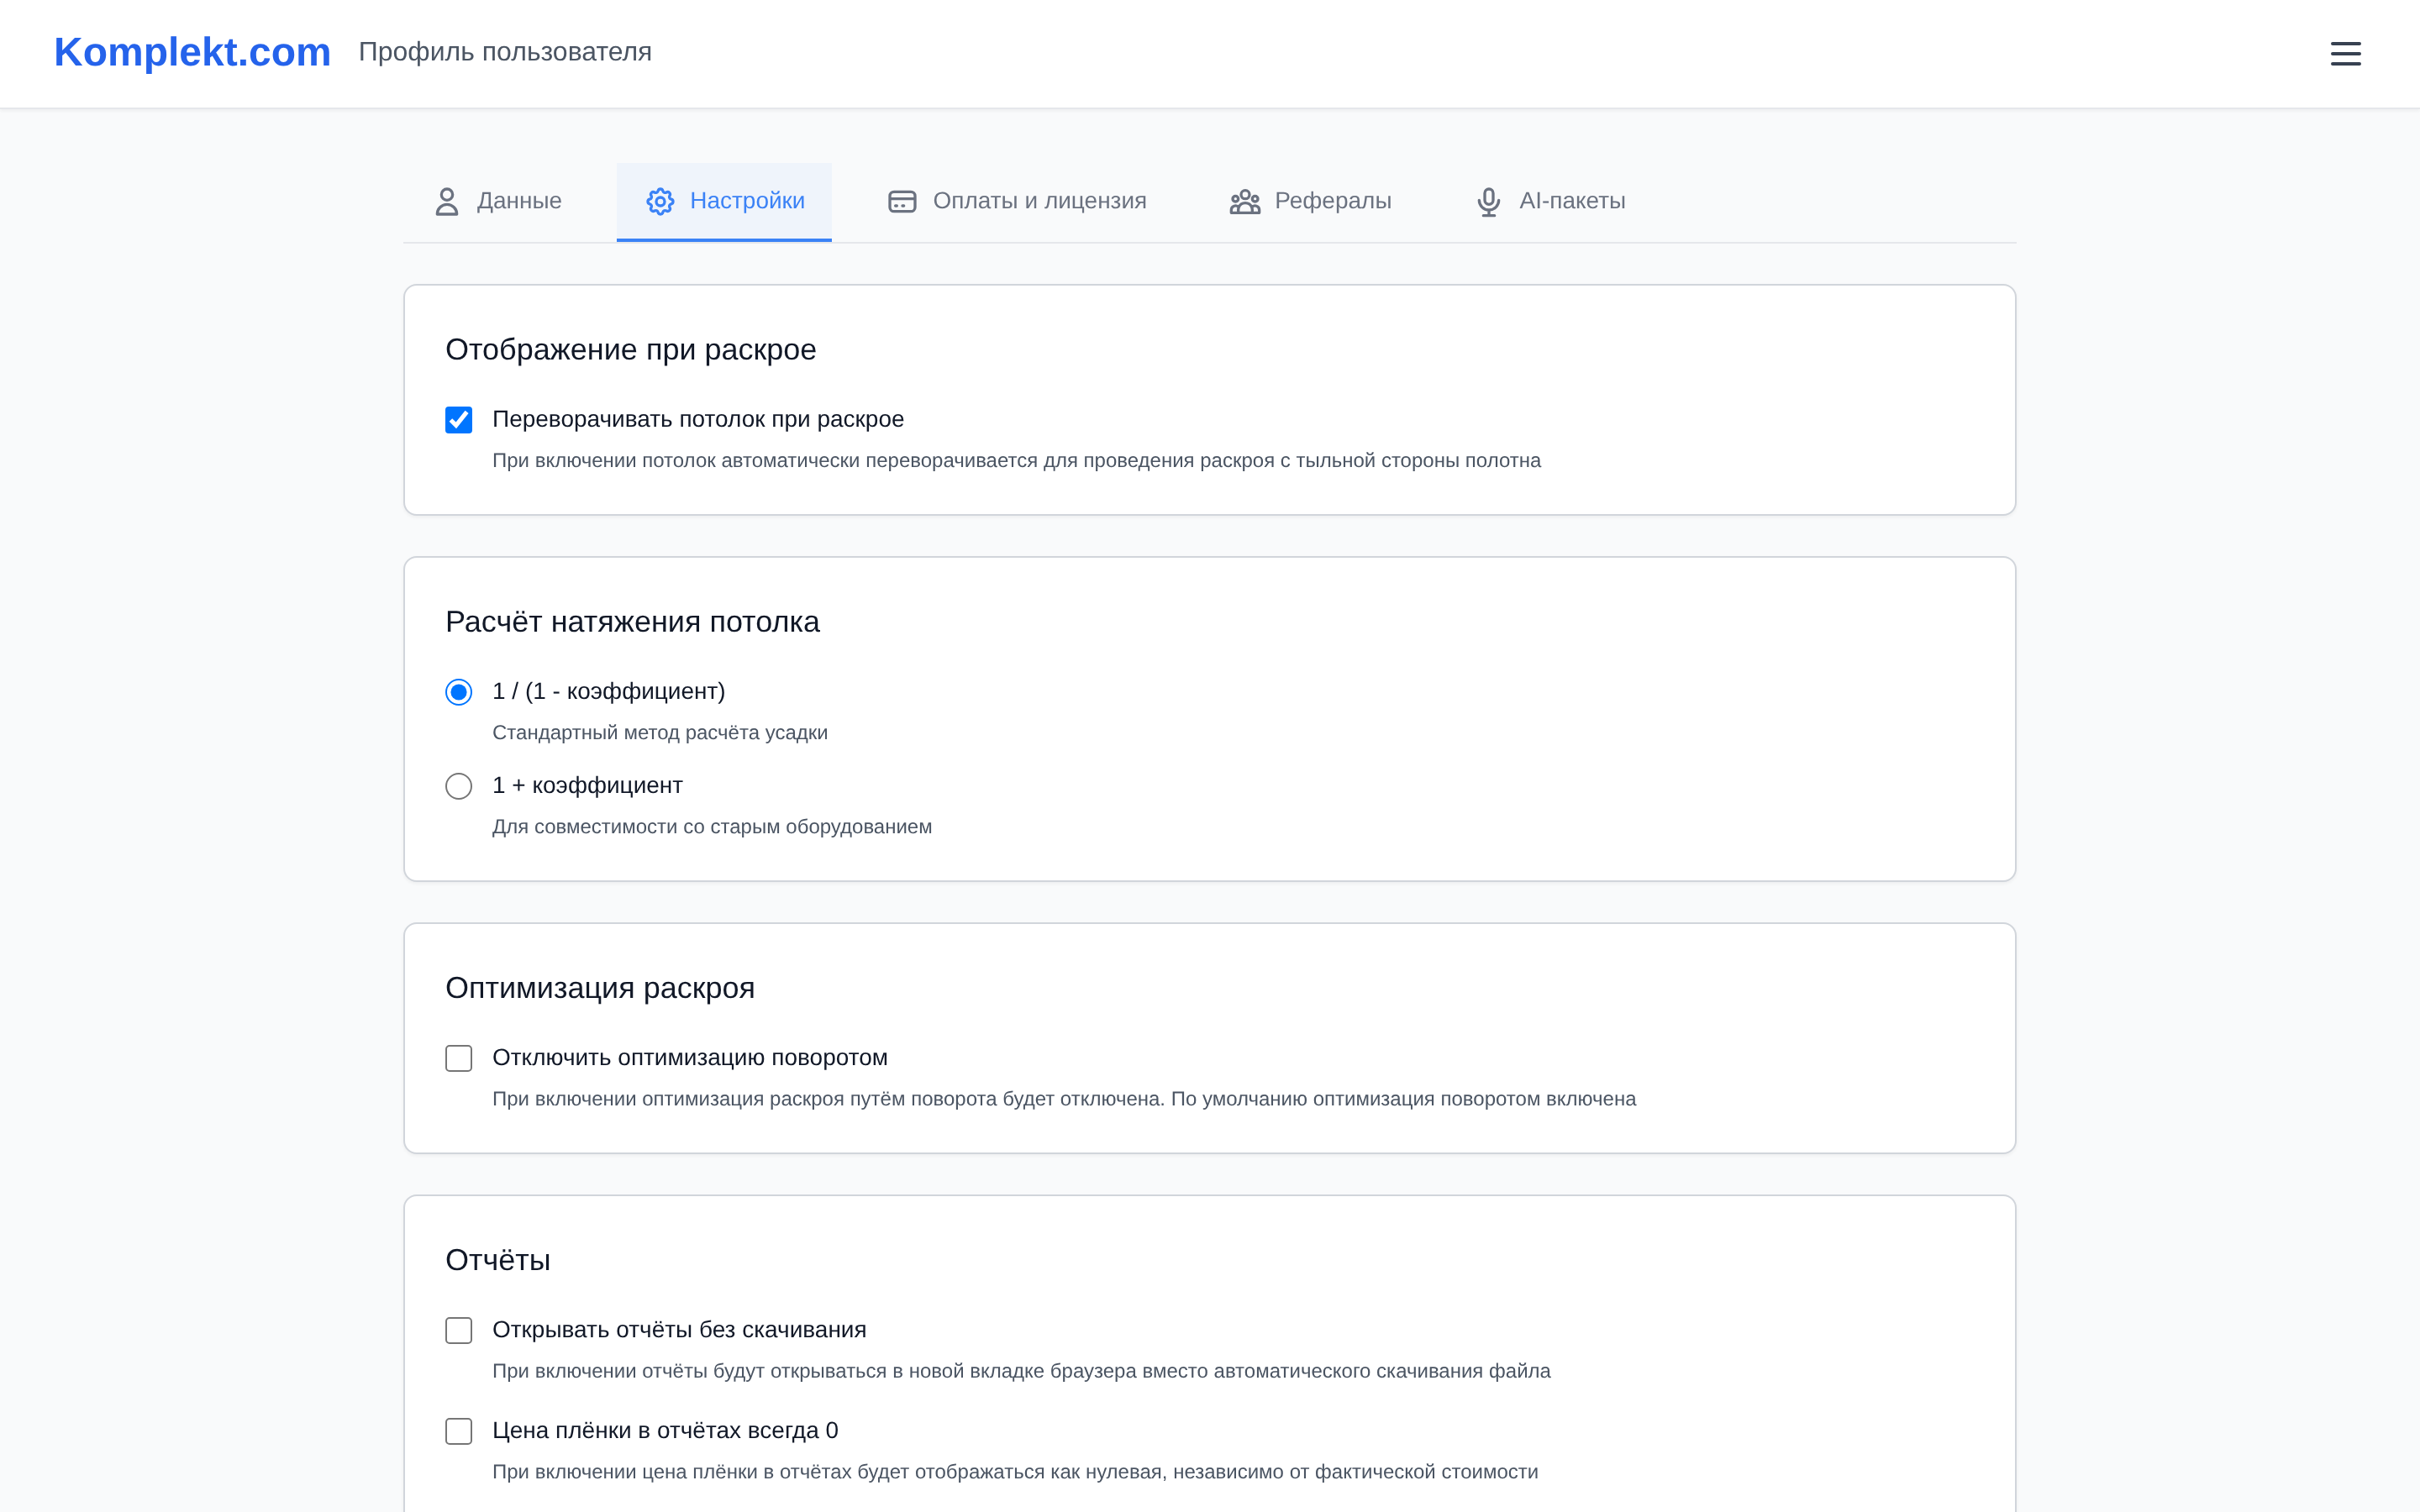The image size is (2420, 1512).
Task: Click the Профиль пользователя header text
Action: (505, 52)
